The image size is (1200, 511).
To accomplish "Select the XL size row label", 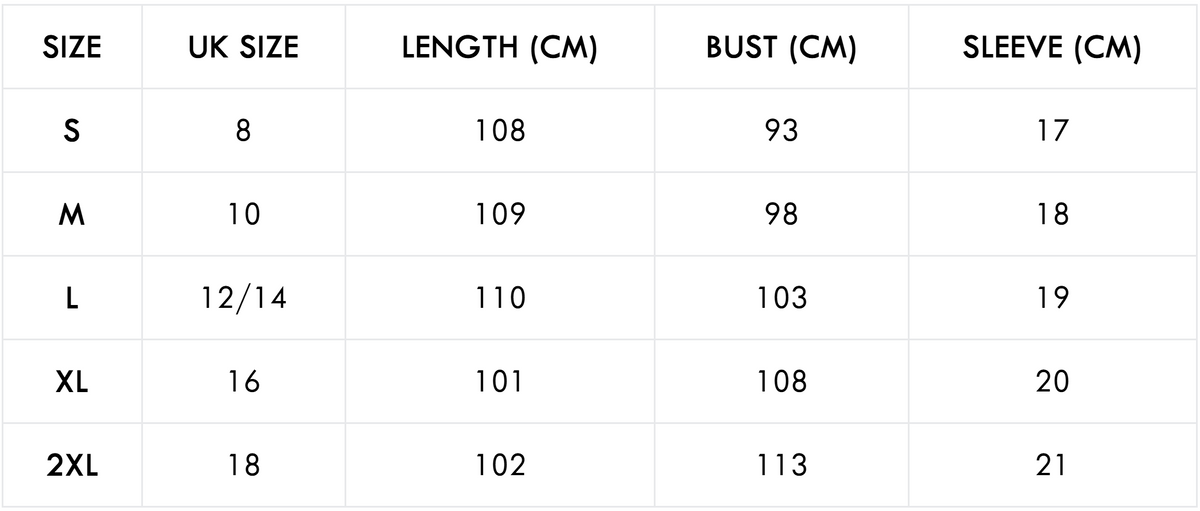I will [x=72, y=382].
